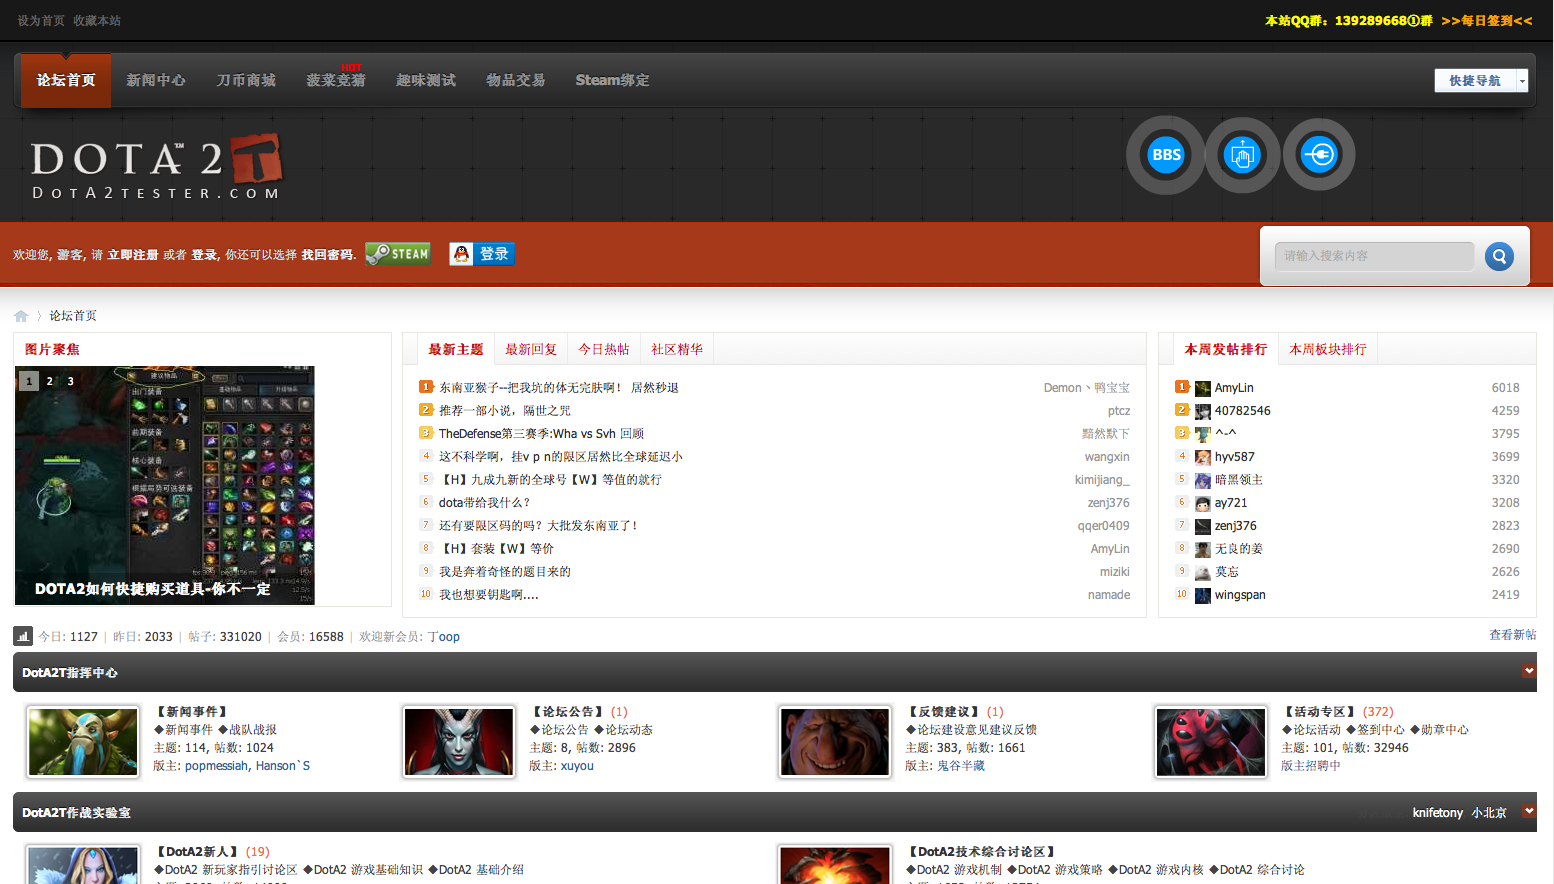Viewport: 1554px width, 884px height.
Task: Open thread 东南亚猴子 first topic
Action: pos(559,388)
